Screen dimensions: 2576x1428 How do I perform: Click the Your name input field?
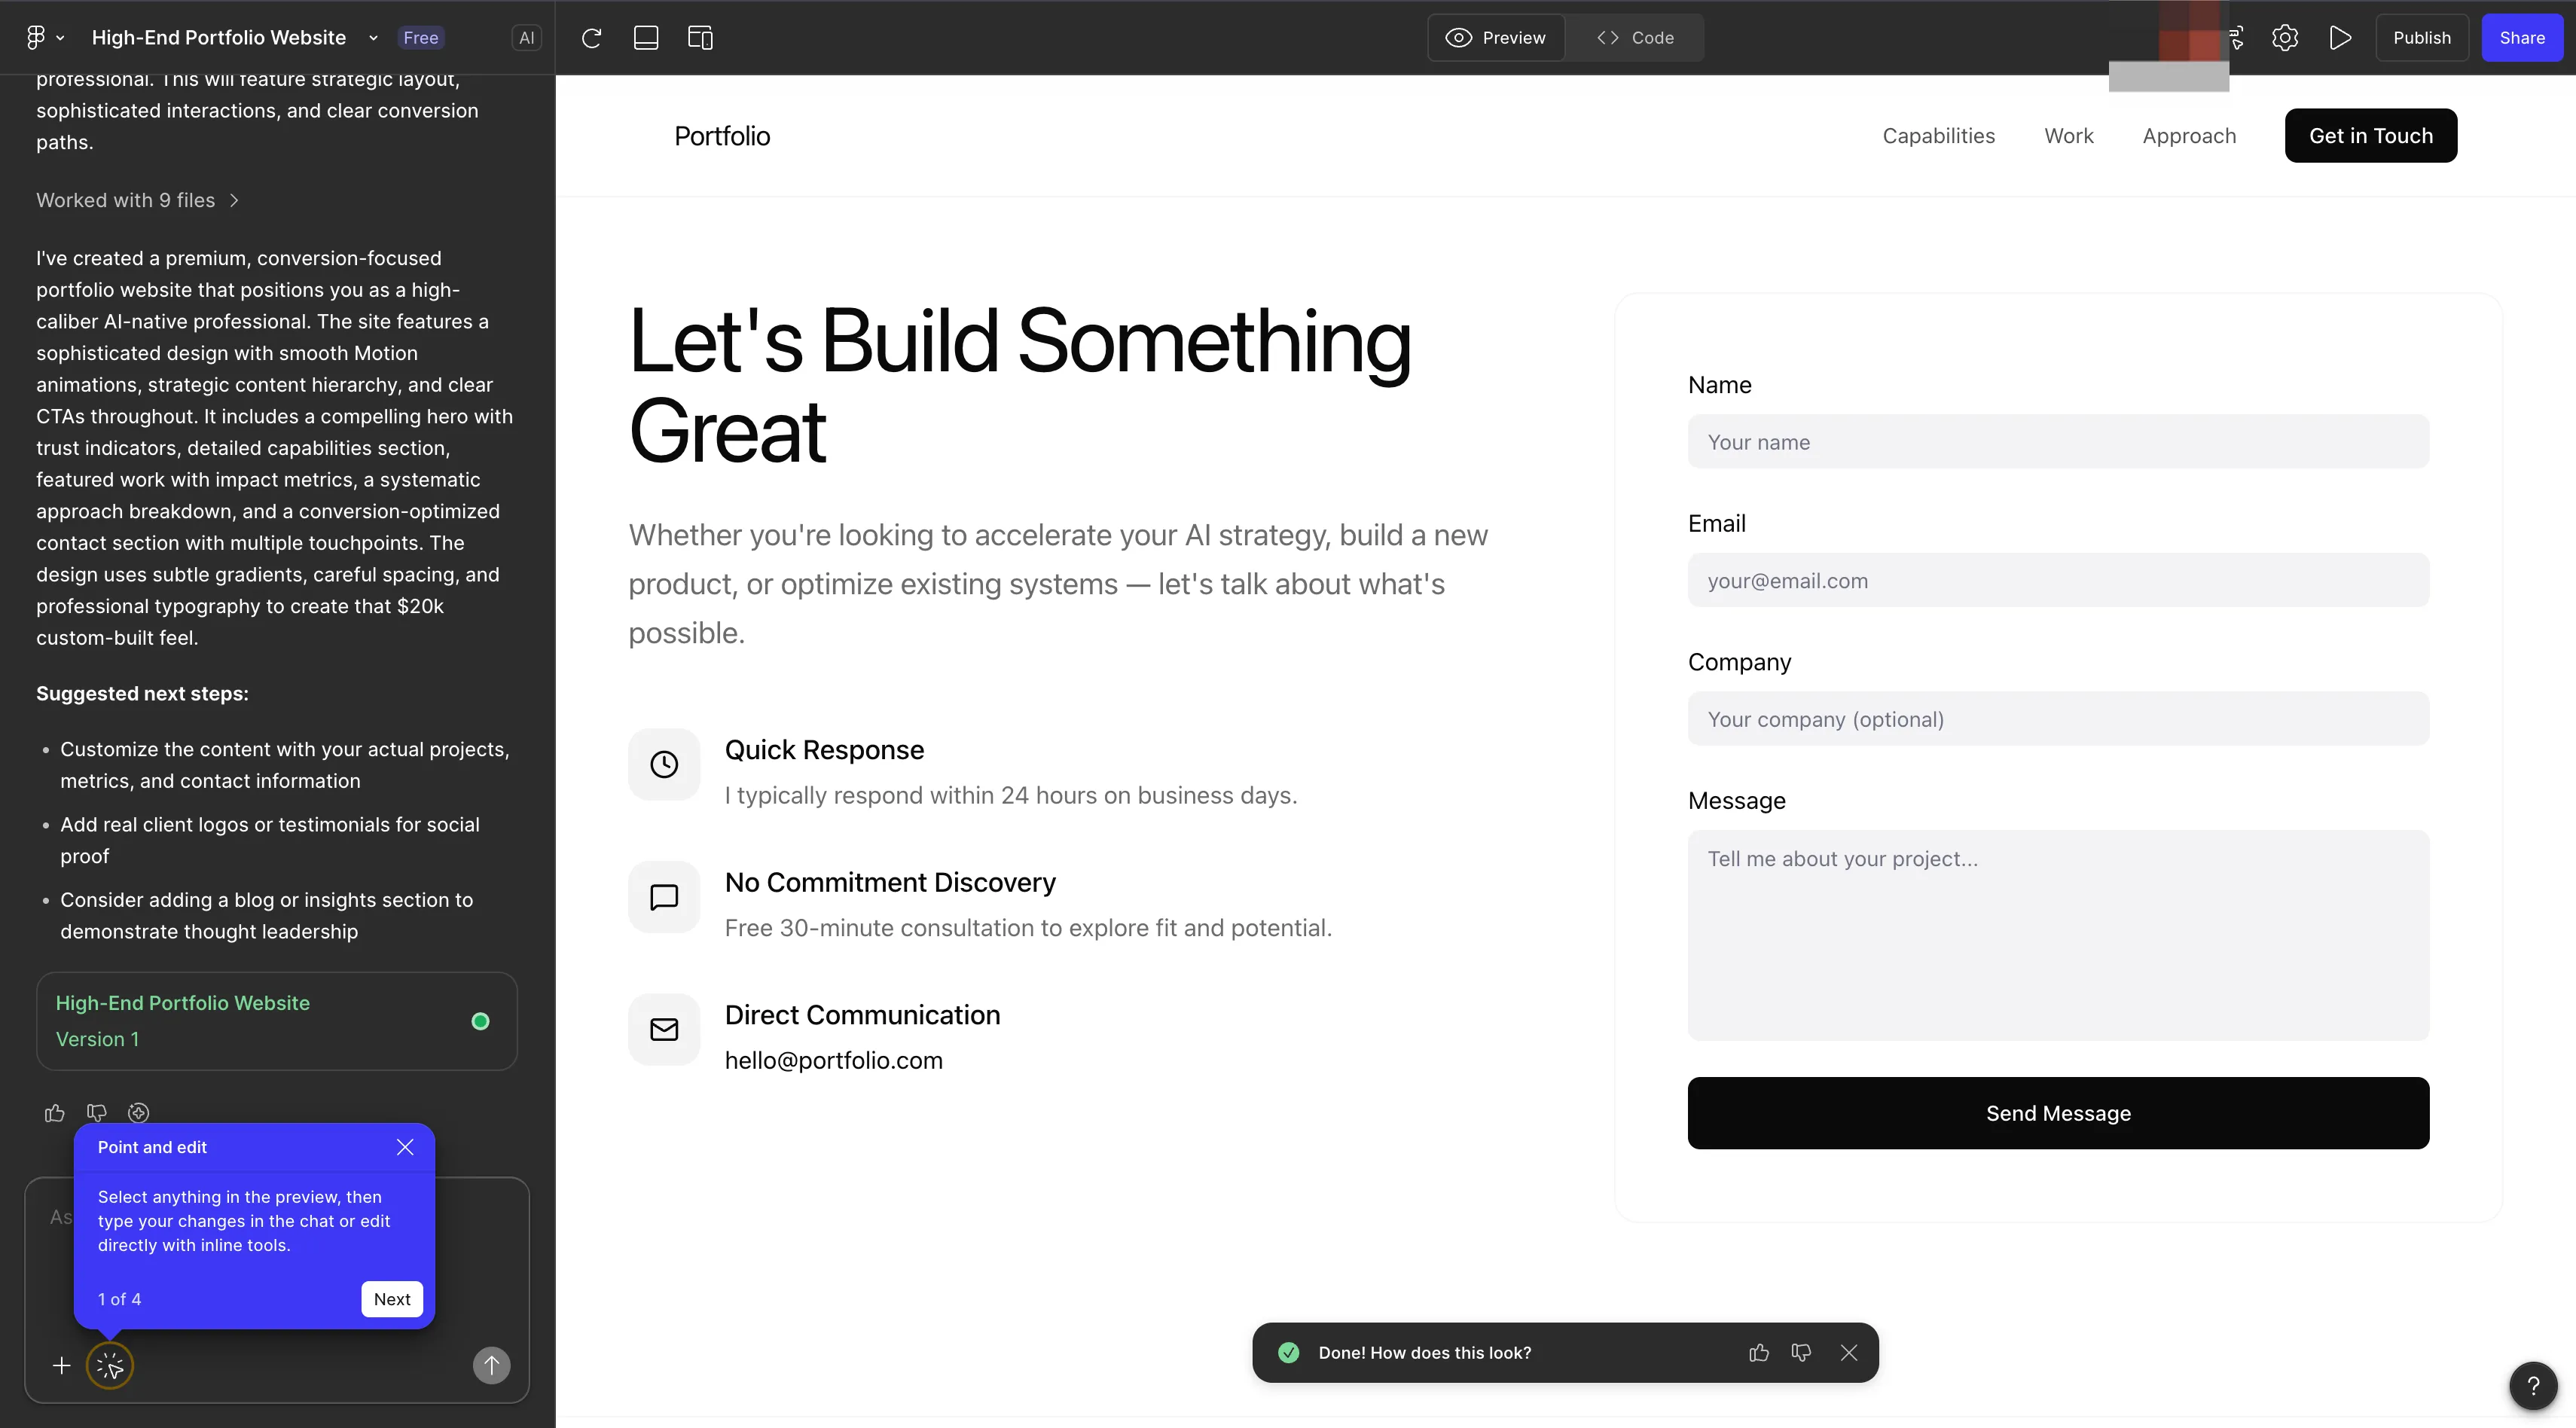click(2058, 442)
